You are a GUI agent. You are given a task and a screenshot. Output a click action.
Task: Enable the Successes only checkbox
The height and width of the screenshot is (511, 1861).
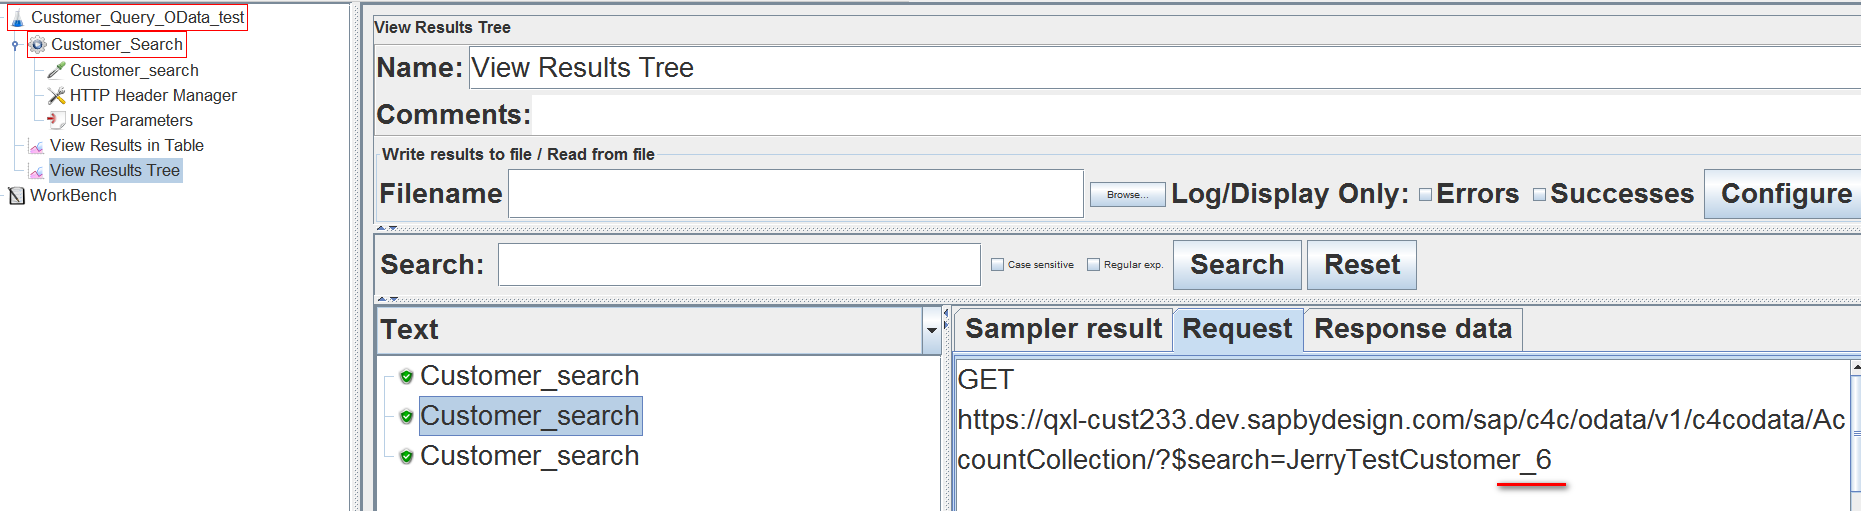click(1540, 195)
